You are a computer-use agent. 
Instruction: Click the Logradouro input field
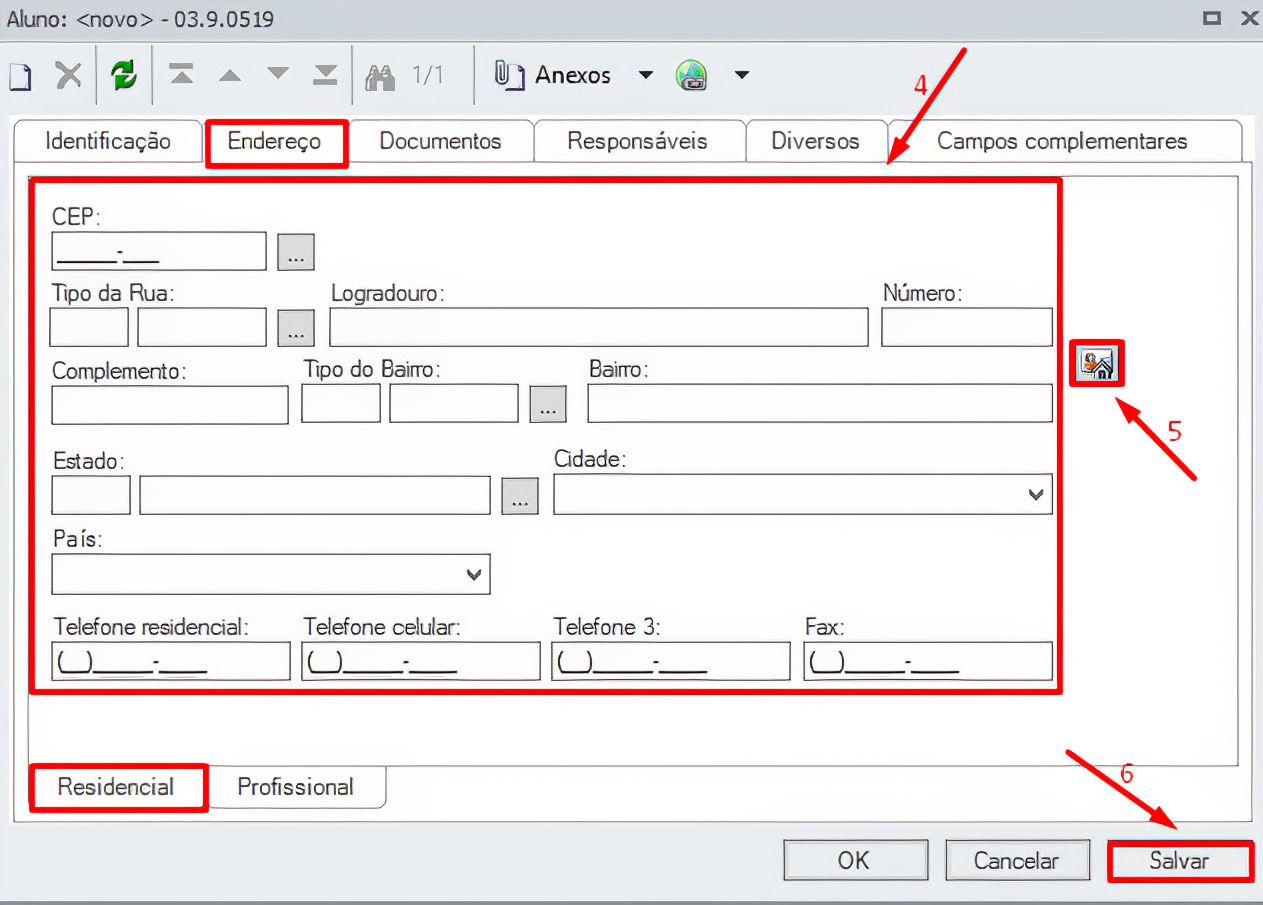pyautogui.click(x=598, y=327)
